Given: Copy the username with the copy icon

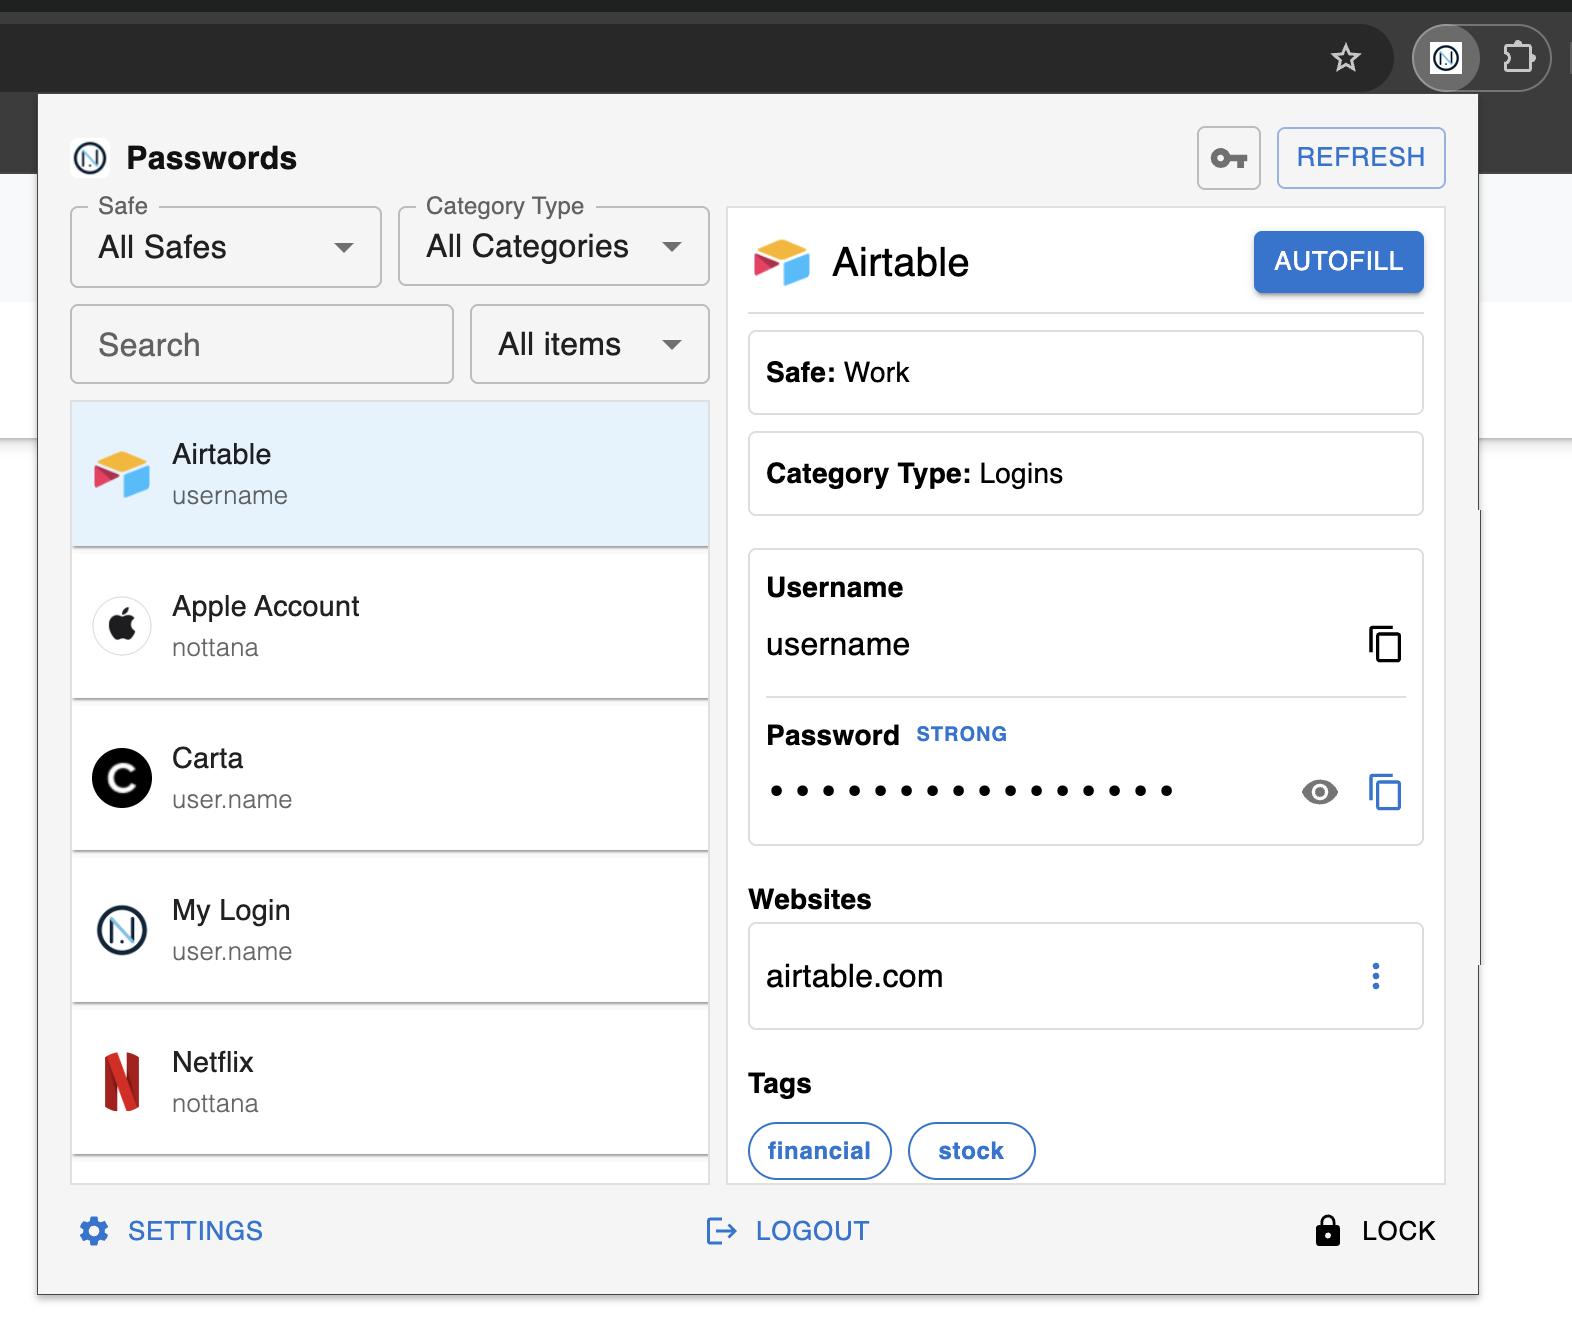Looking at the screenshot, I should coord(1385,644).
